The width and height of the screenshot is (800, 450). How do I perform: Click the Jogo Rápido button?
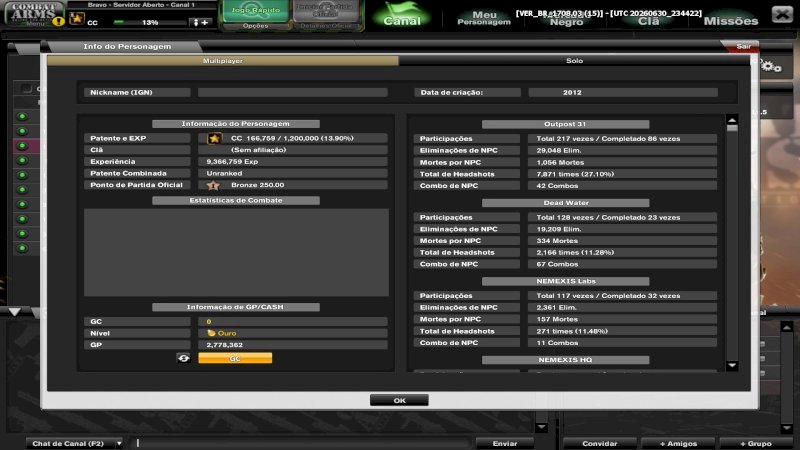click(x=256, y=11)
